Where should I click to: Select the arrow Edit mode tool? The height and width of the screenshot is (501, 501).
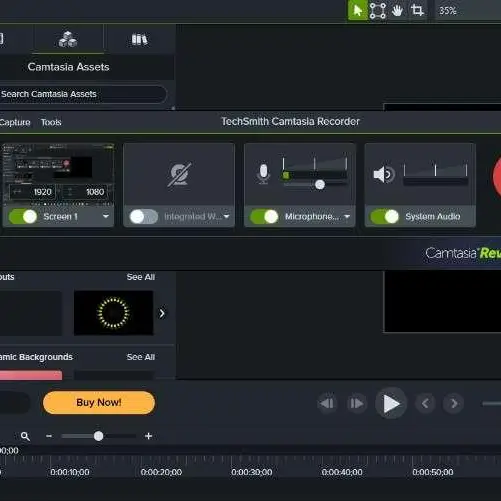tap(358, 10)
